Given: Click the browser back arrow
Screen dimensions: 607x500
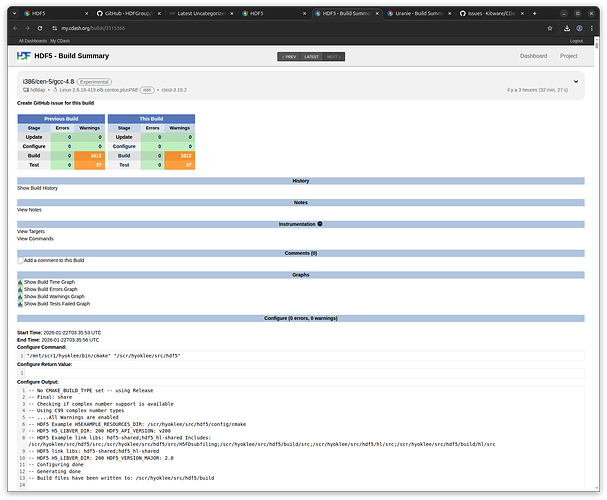Looking at the screenshot, I should [13, 29].
